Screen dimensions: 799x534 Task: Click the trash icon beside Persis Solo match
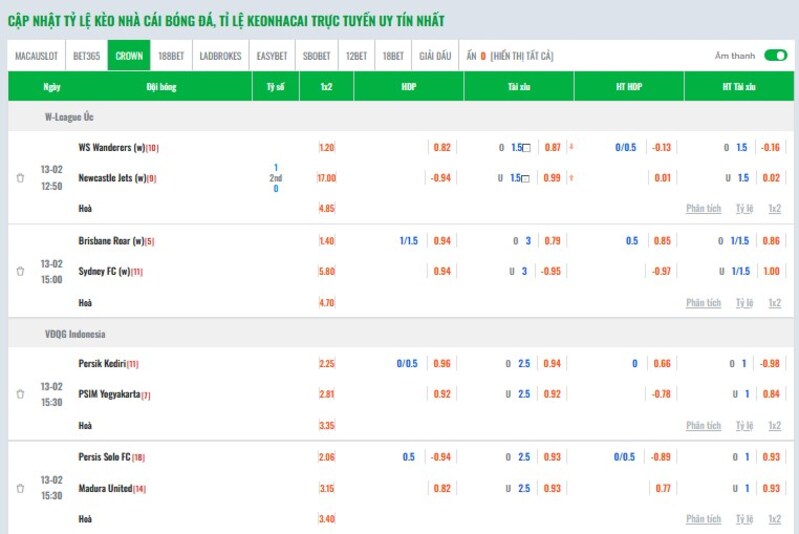tap(20, 488)
